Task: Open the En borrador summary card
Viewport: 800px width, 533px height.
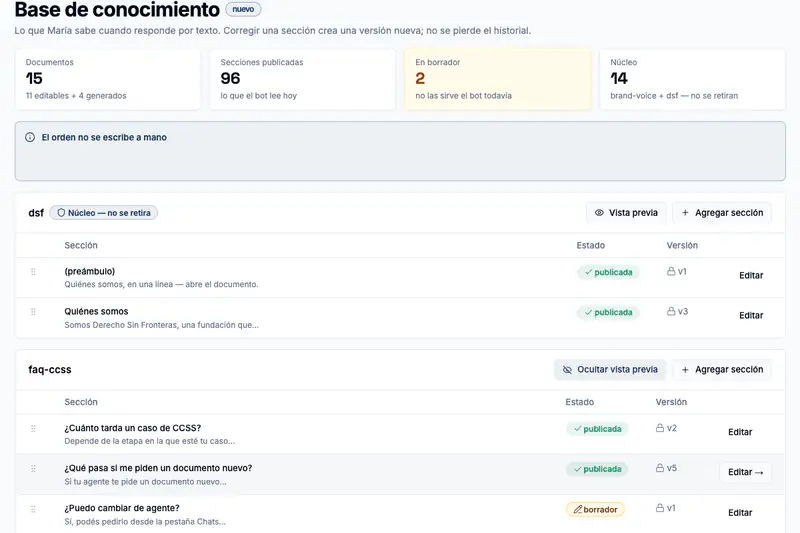Action: coord(498,80)
